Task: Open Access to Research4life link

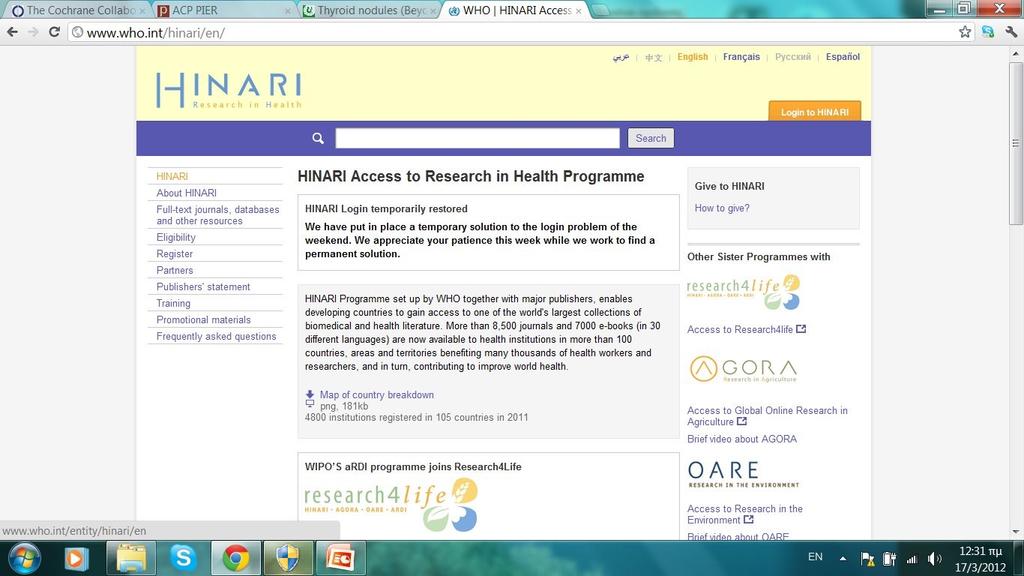Action: point(740,329)
